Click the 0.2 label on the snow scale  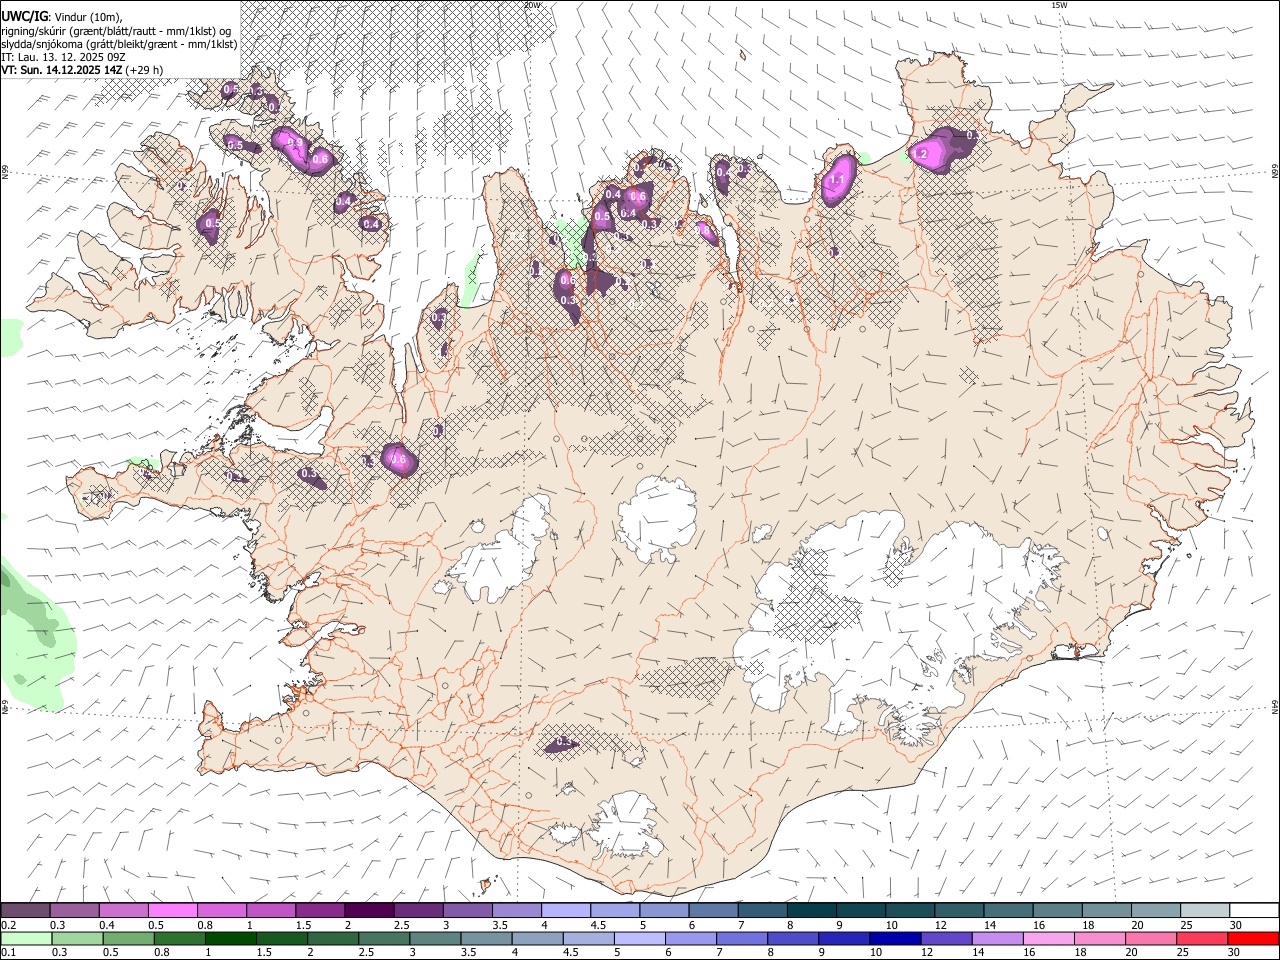[8, 925]
